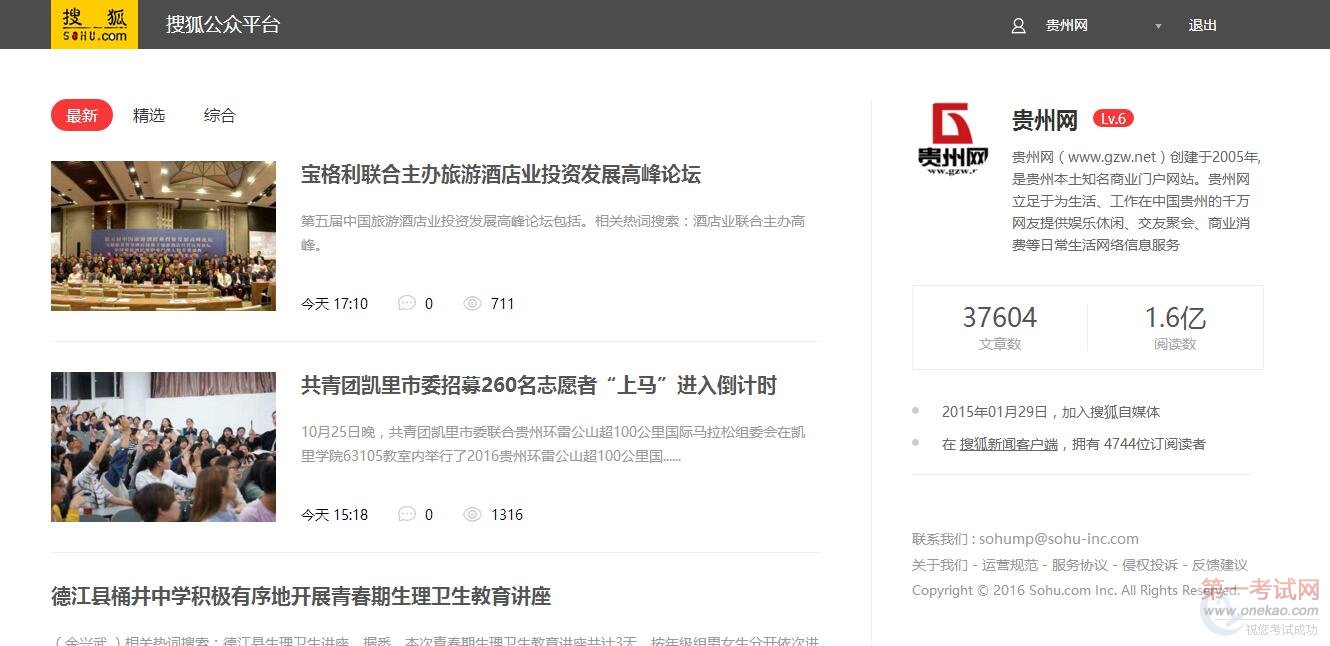Image resolution: width=1330 pixels, height=646 pixels.
Task: Switch to the 精选 tab
Action: pyautogui.click(x=149, y=115)
